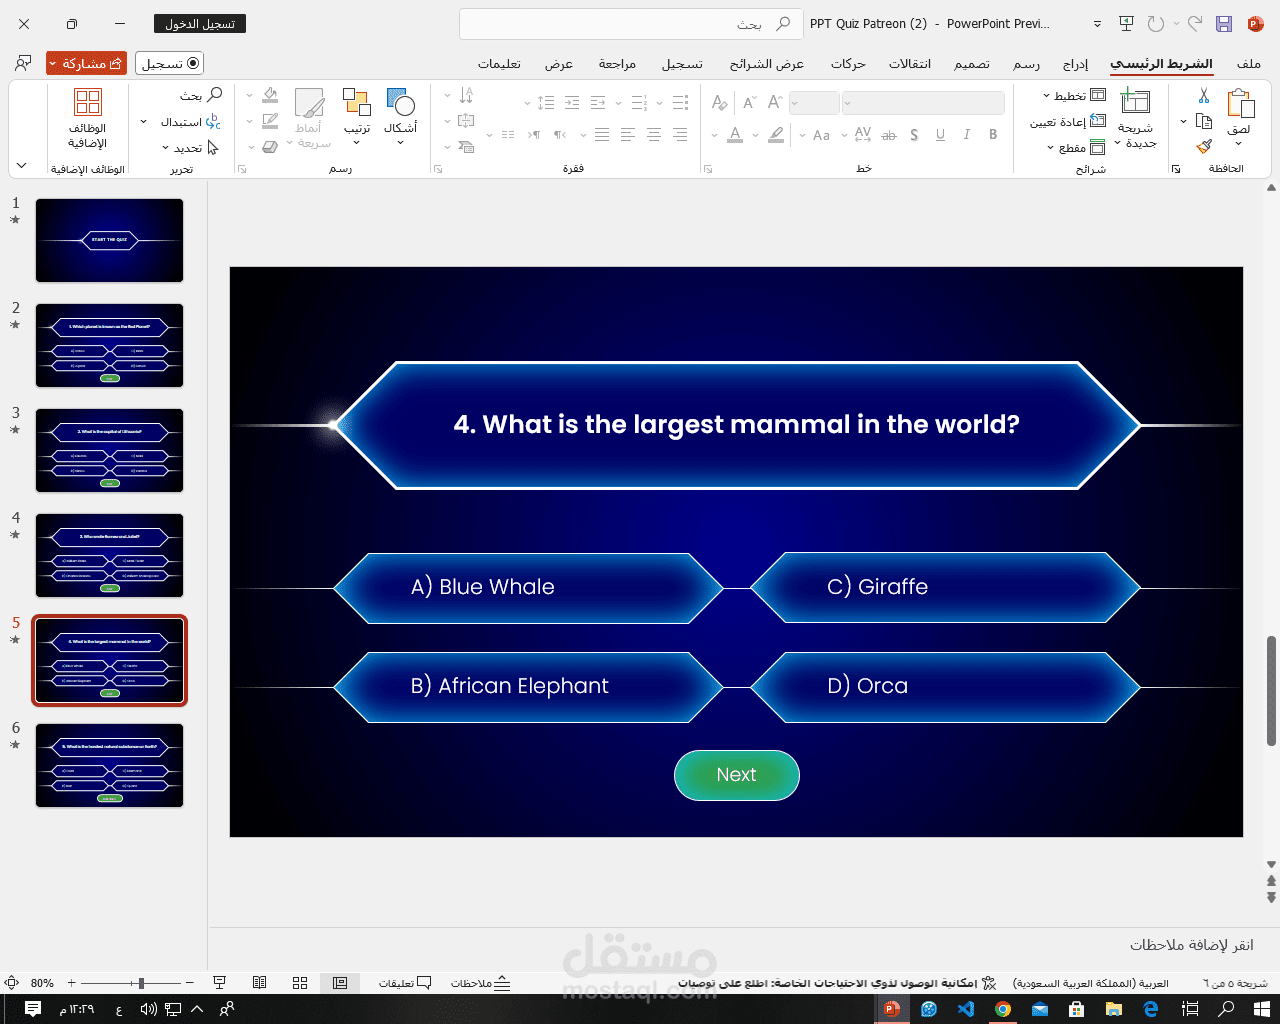Open the Home (الشريط الرئيسي) tab
Screen dimensions: 1280x1024
pos(1161,63)
